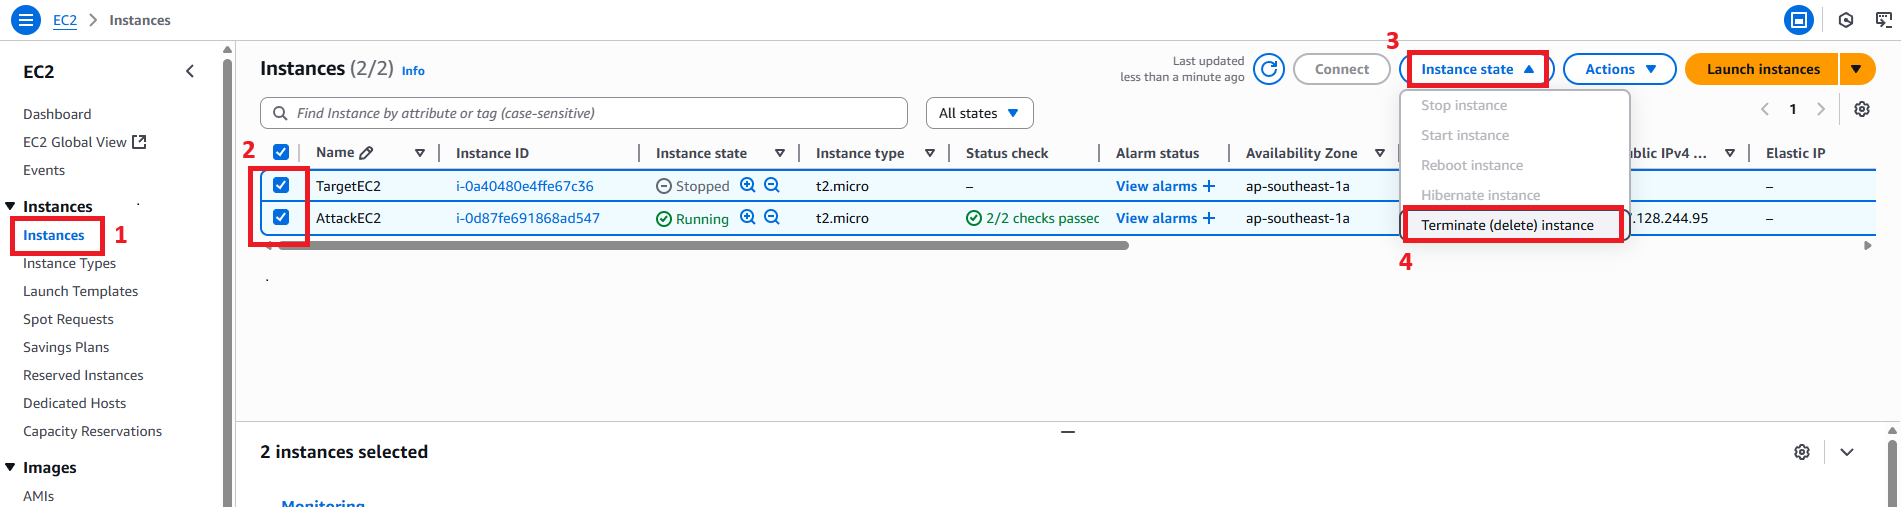Edit Name column pencil icon
Viewport: 1901px width, 507px height.
(x=366, y=153)
